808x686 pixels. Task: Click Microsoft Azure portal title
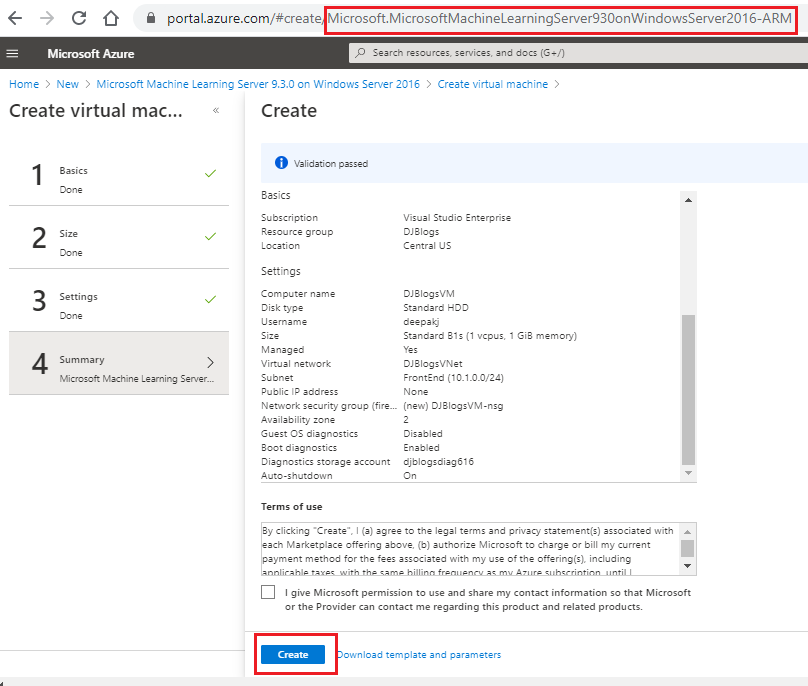tap(91, 54)
